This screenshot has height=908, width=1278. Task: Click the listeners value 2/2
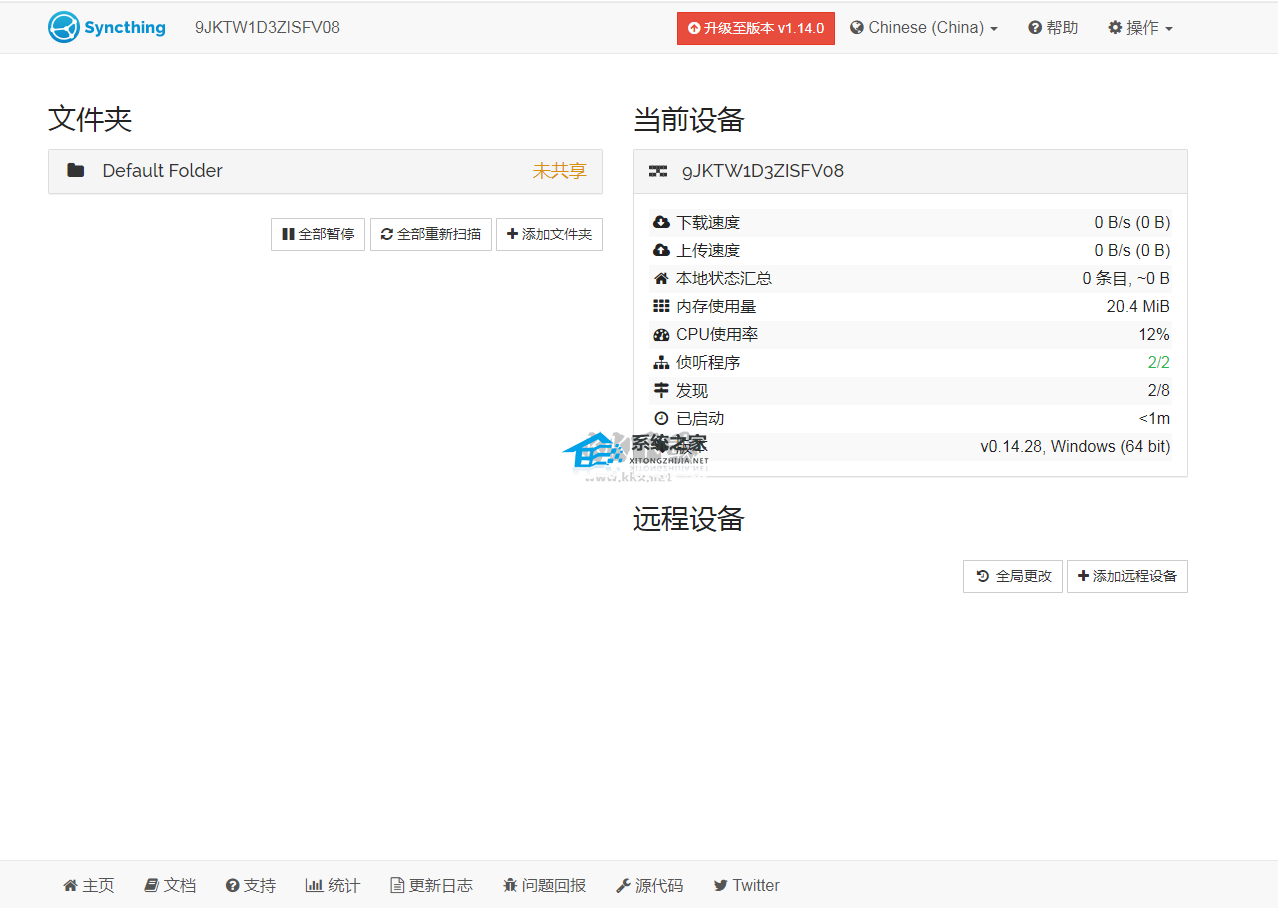[1158, 362]
